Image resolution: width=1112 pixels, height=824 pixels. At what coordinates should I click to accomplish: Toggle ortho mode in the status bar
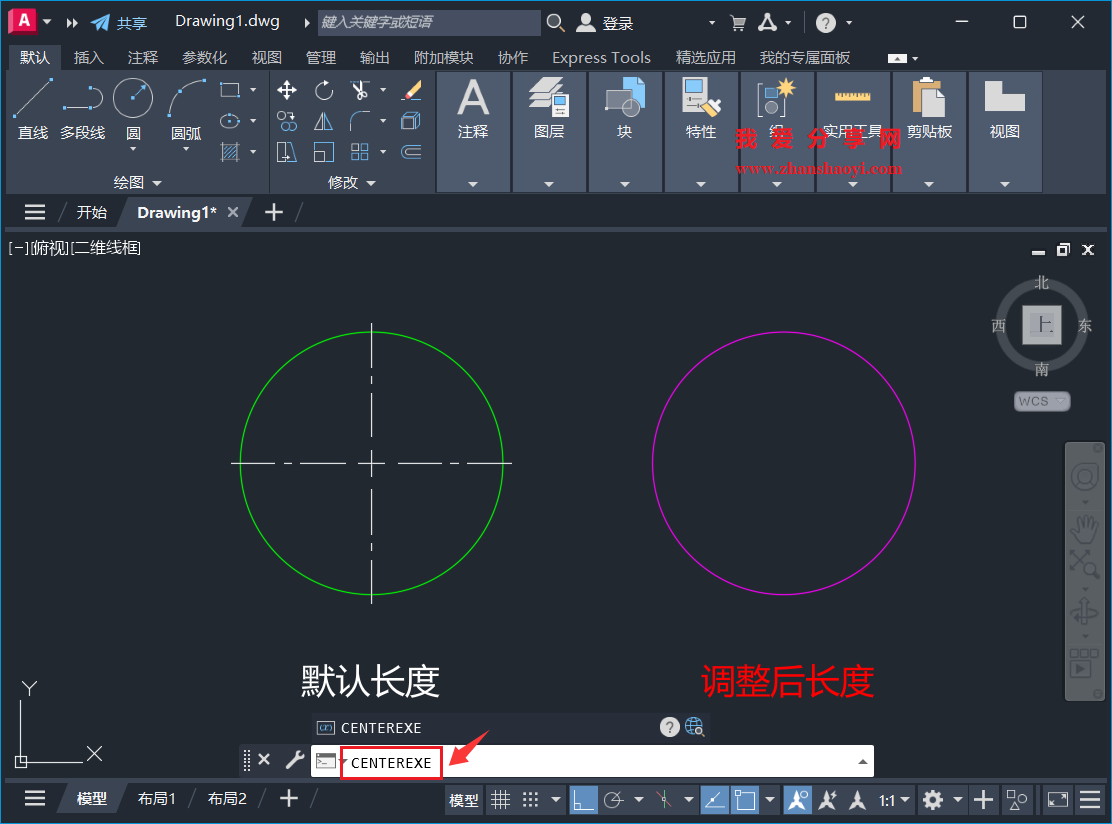582,799
